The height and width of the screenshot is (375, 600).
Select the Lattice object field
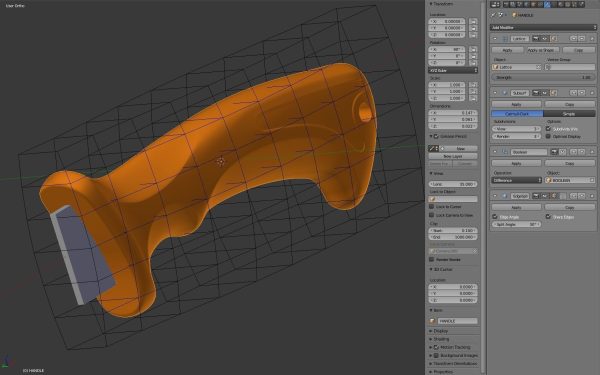tap(516, 67)
